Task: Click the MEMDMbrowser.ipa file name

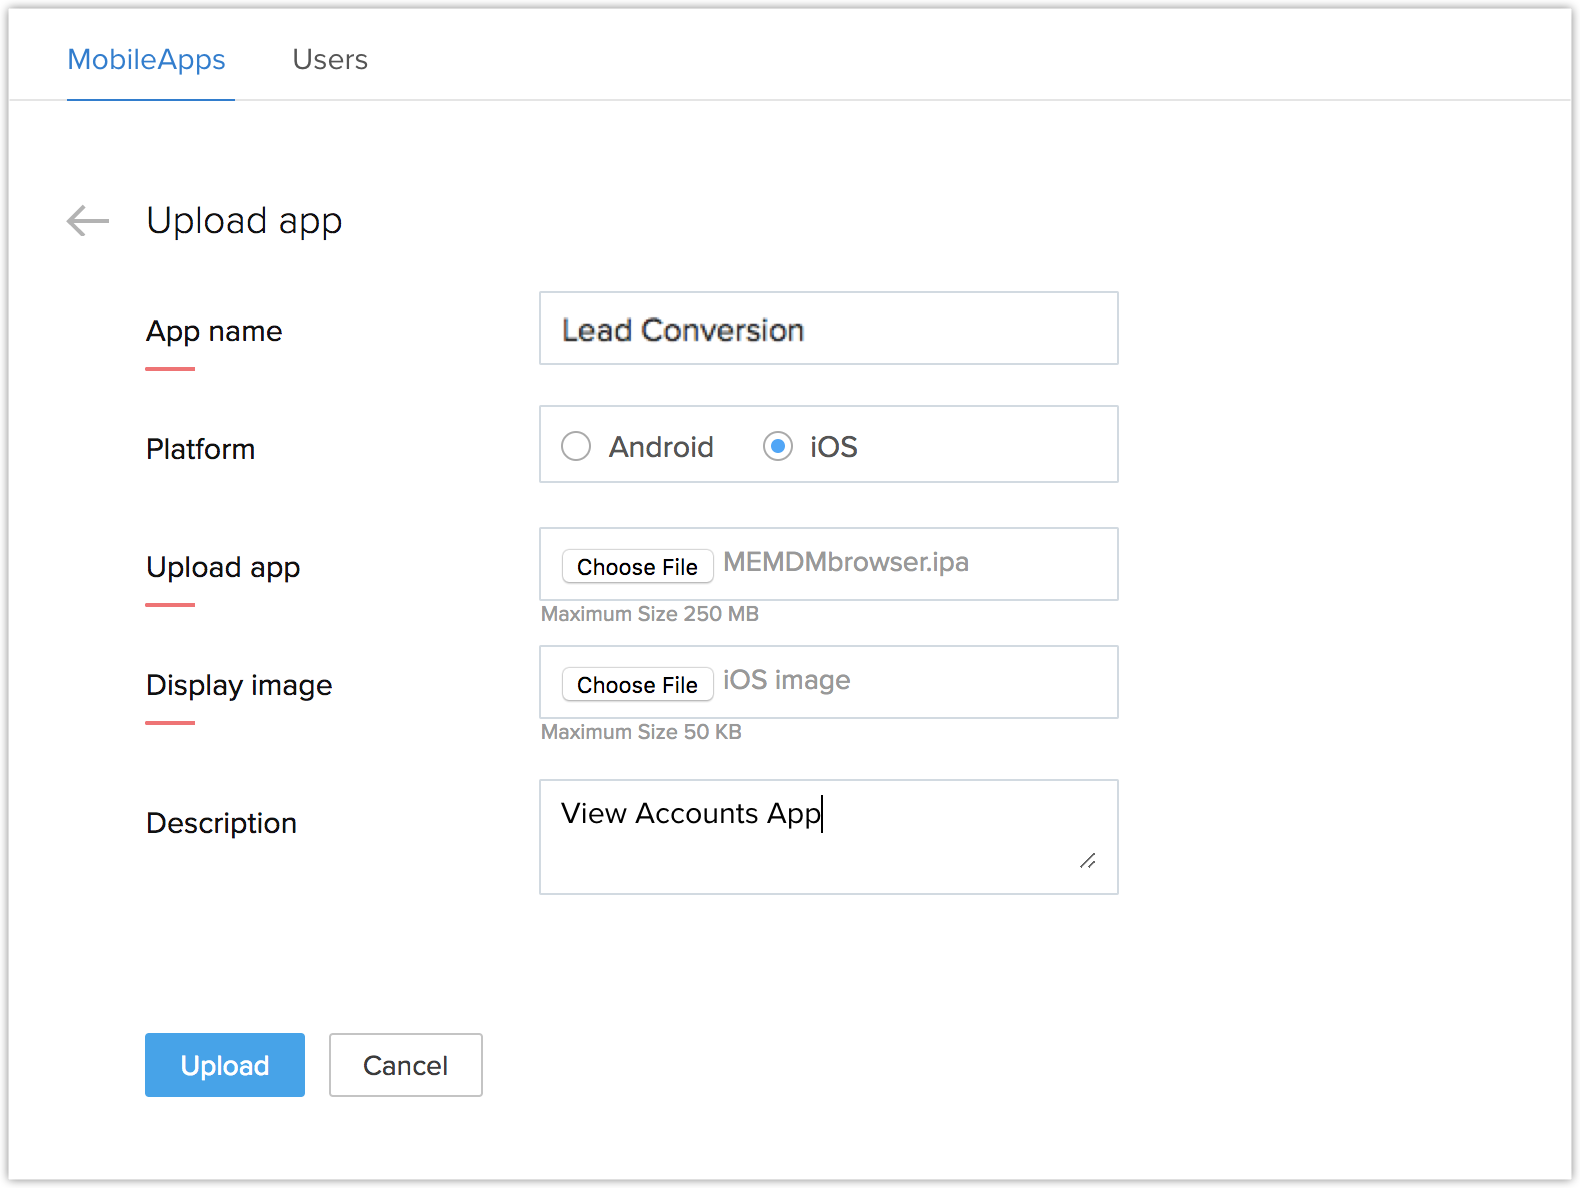Action: [846, 562]
